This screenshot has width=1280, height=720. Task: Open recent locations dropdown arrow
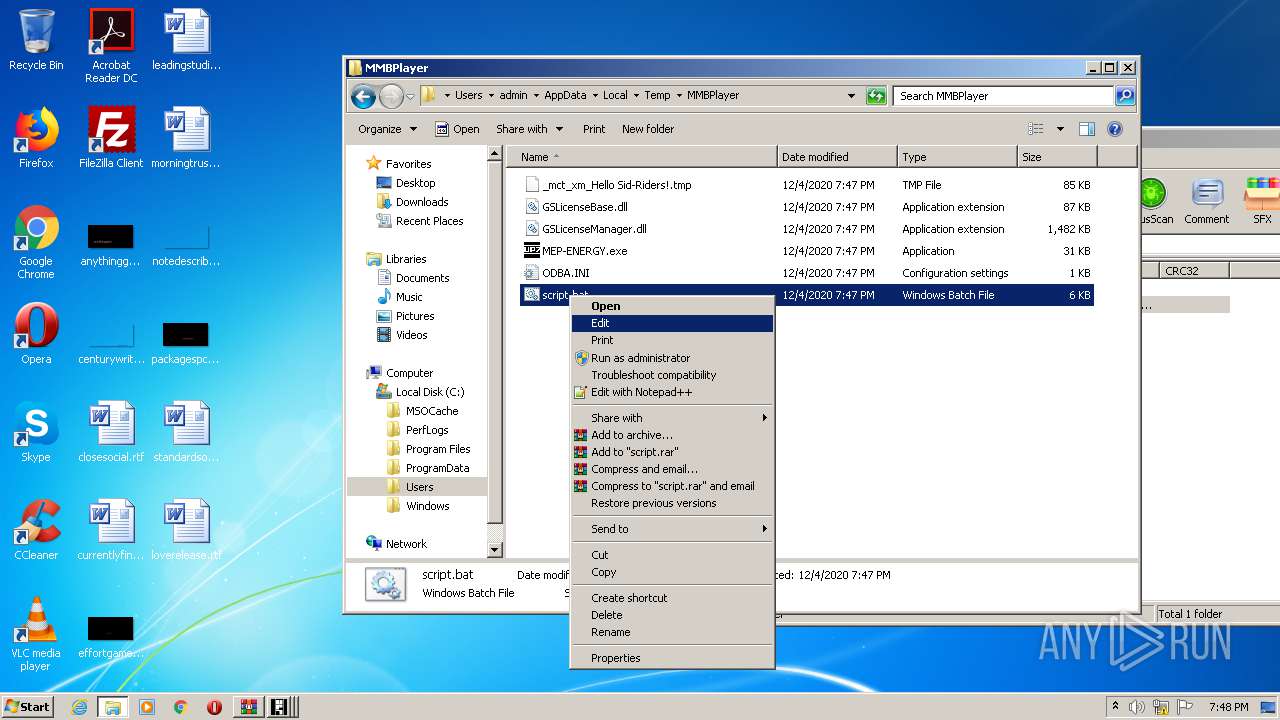pos(410,96)
